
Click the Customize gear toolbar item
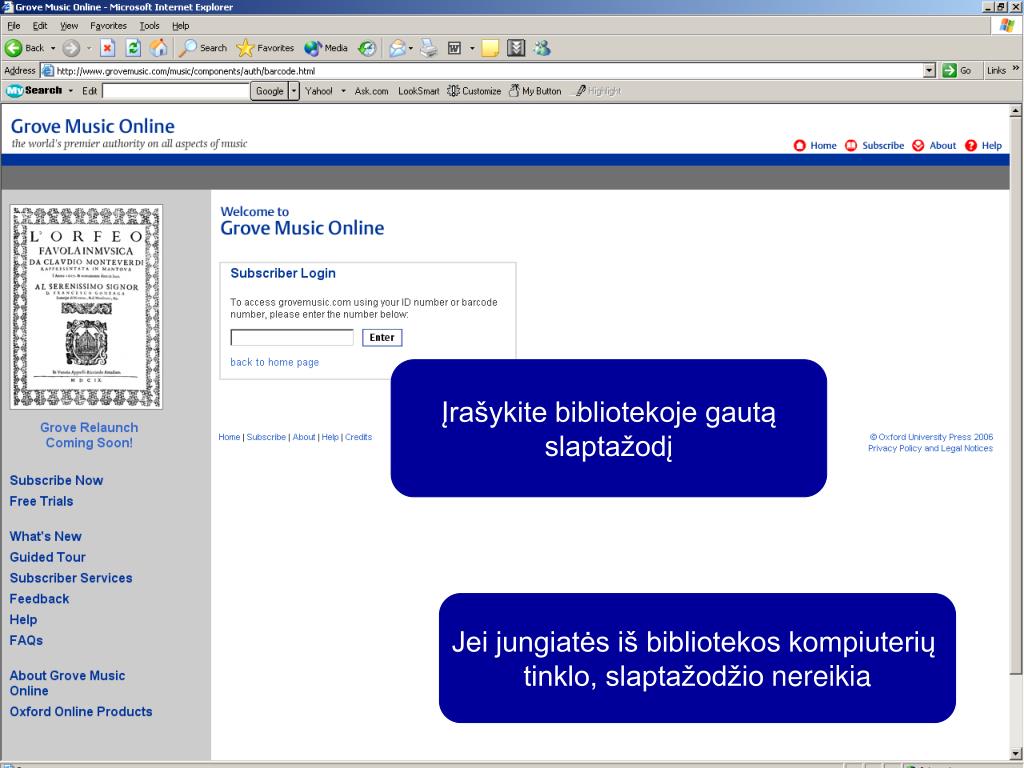[474, 91]
